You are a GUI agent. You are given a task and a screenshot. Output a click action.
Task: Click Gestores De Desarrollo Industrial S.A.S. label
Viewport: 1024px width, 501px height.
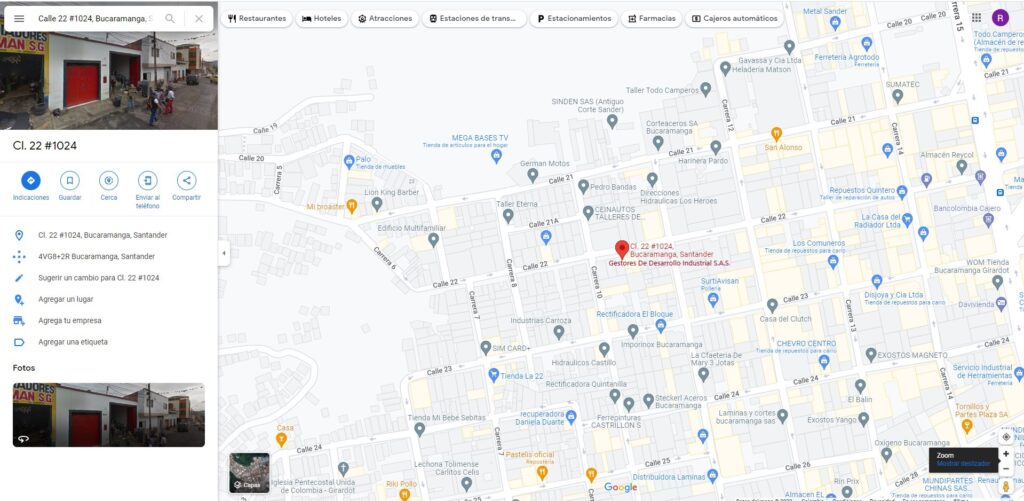tap(669, 263)
